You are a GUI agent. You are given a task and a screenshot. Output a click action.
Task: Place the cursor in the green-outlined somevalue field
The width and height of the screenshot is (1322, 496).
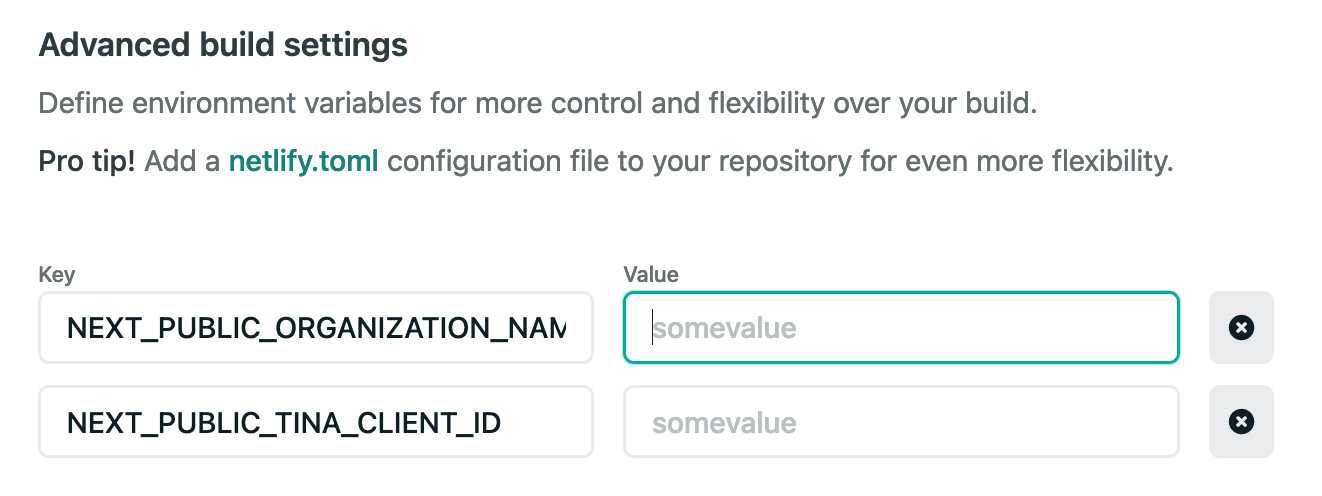point(901,327)
